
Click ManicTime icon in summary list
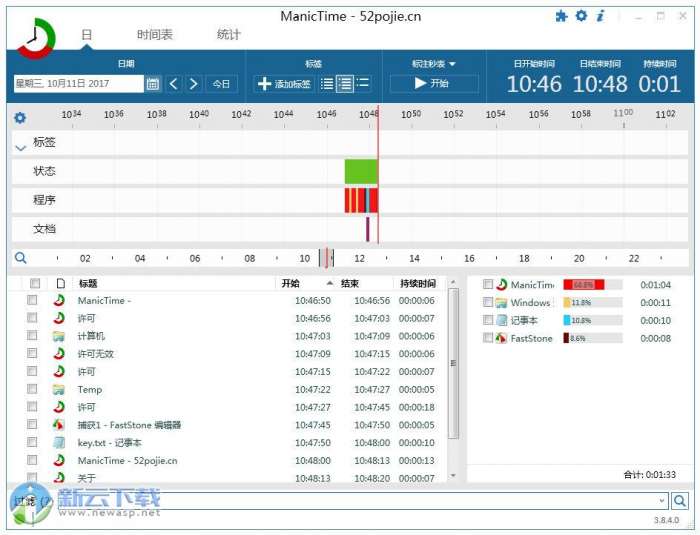tap(502, 284)
